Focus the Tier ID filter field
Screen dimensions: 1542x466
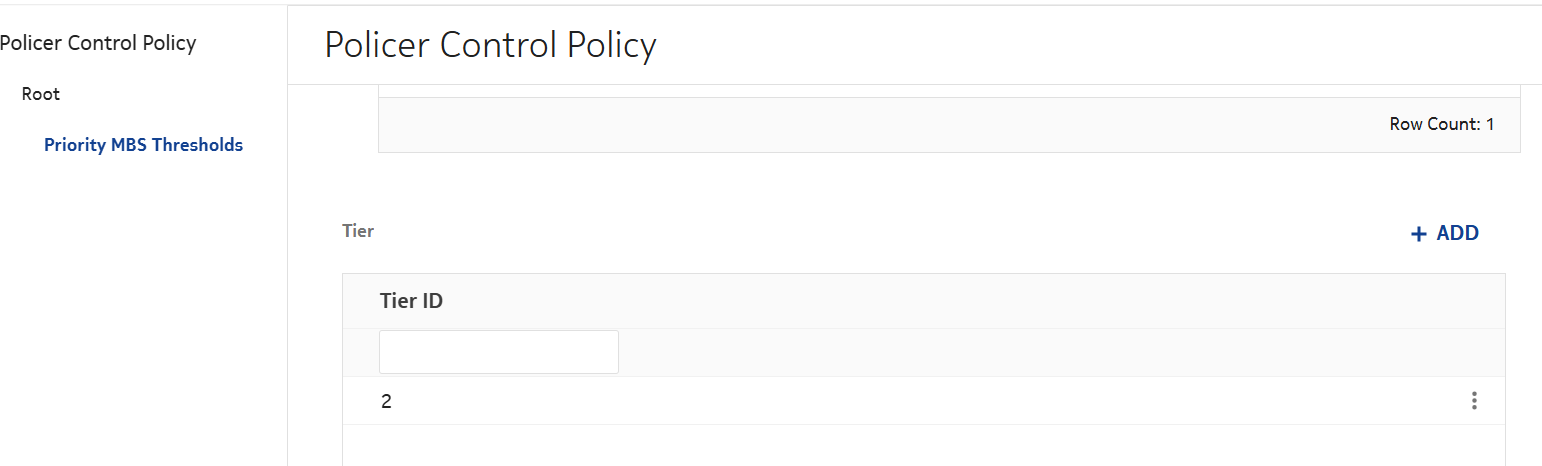pos(498,352)
